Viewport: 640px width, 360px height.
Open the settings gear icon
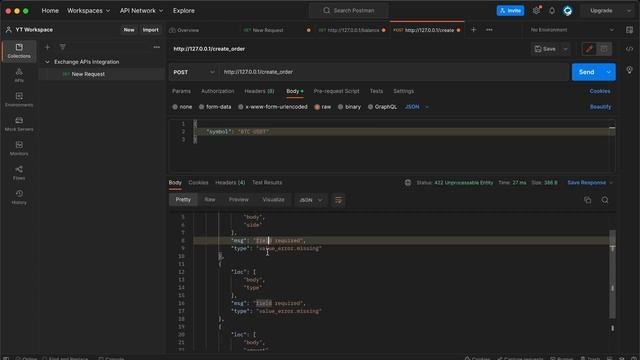(536, 11)
